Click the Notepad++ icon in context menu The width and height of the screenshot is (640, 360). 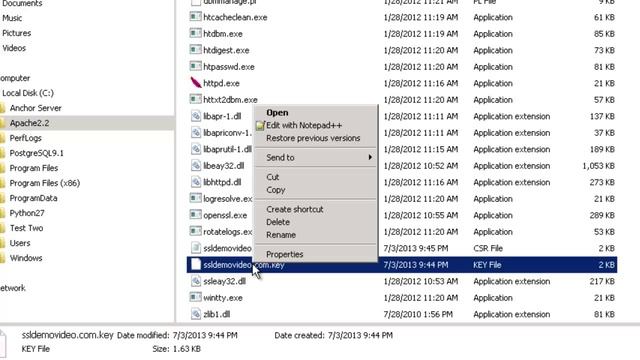[x=260, y=126]
